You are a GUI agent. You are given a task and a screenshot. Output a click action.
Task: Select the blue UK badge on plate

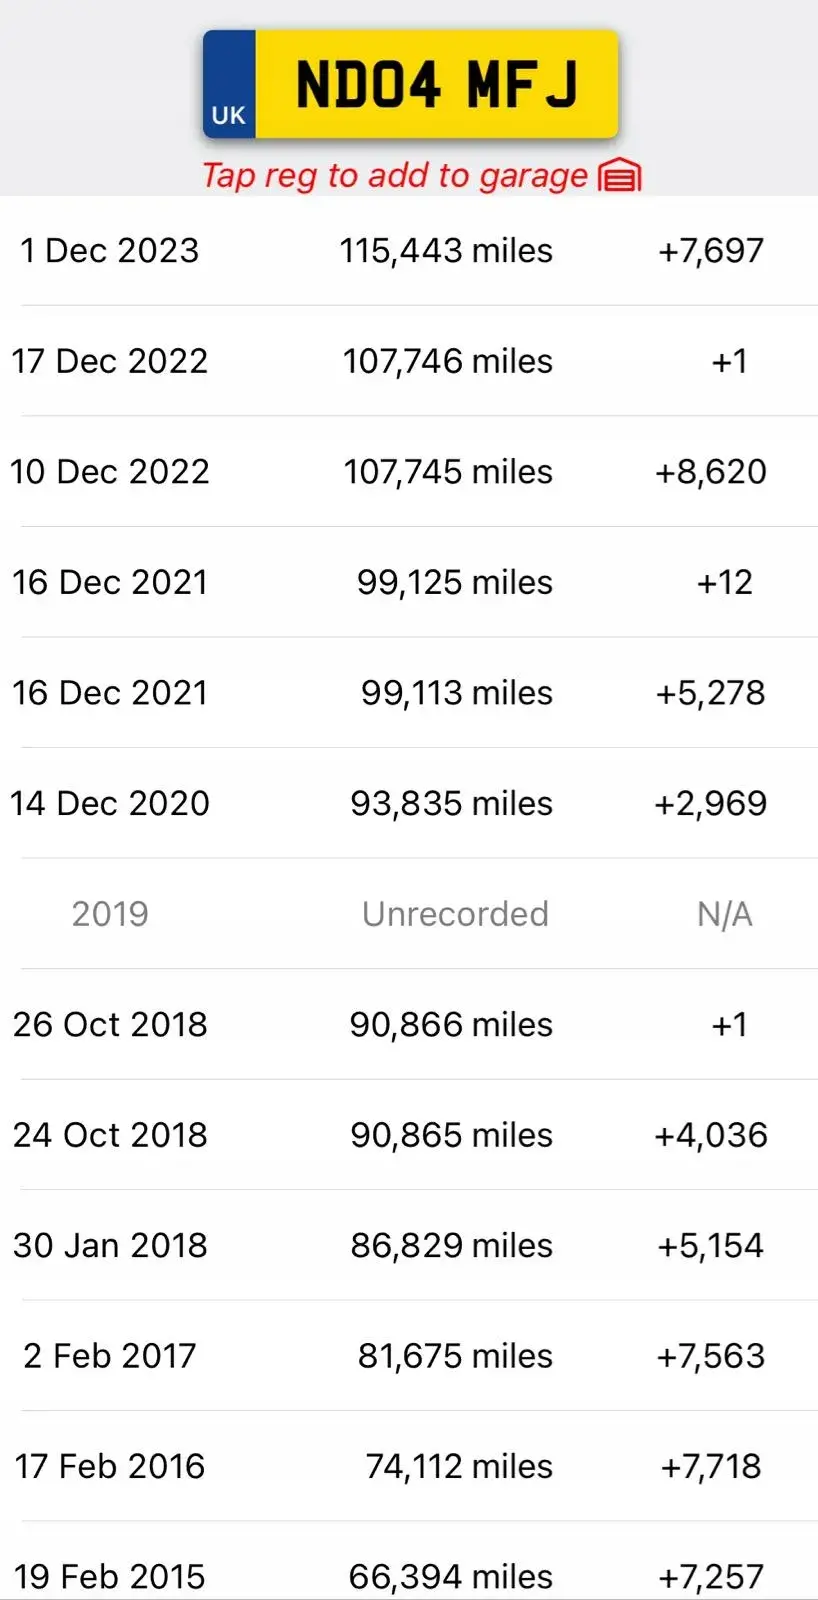coord(229,84)
